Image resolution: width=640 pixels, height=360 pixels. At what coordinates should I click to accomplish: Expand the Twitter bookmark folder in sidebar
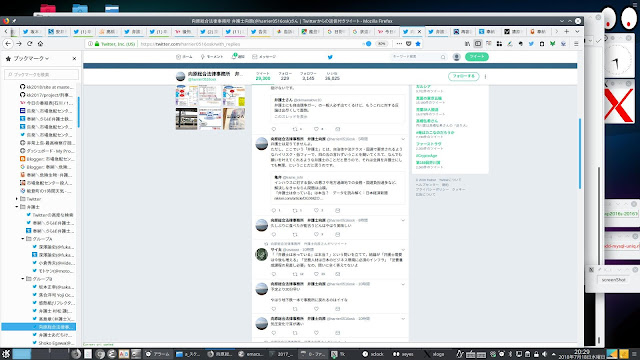tap(17, 199)
